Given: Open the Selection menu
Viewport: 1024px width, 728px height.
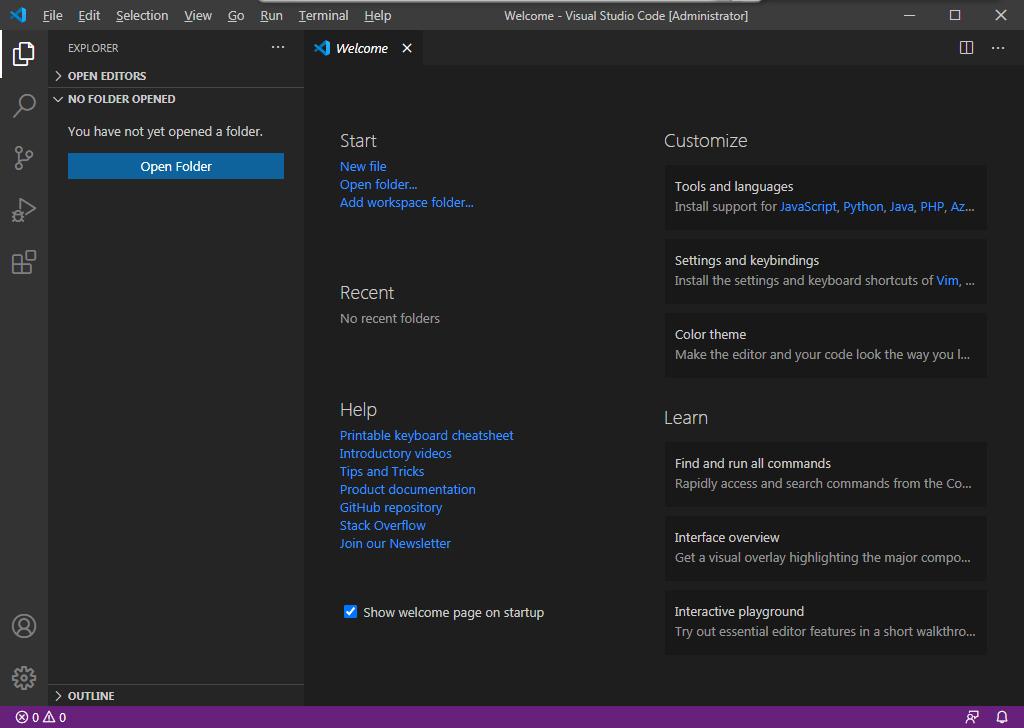Looking at the screenshot, I should point(141,15).
